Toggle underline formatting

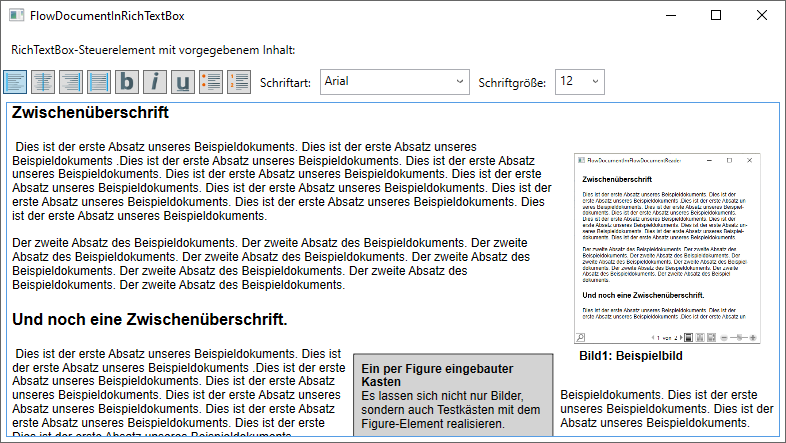point(183,82)
